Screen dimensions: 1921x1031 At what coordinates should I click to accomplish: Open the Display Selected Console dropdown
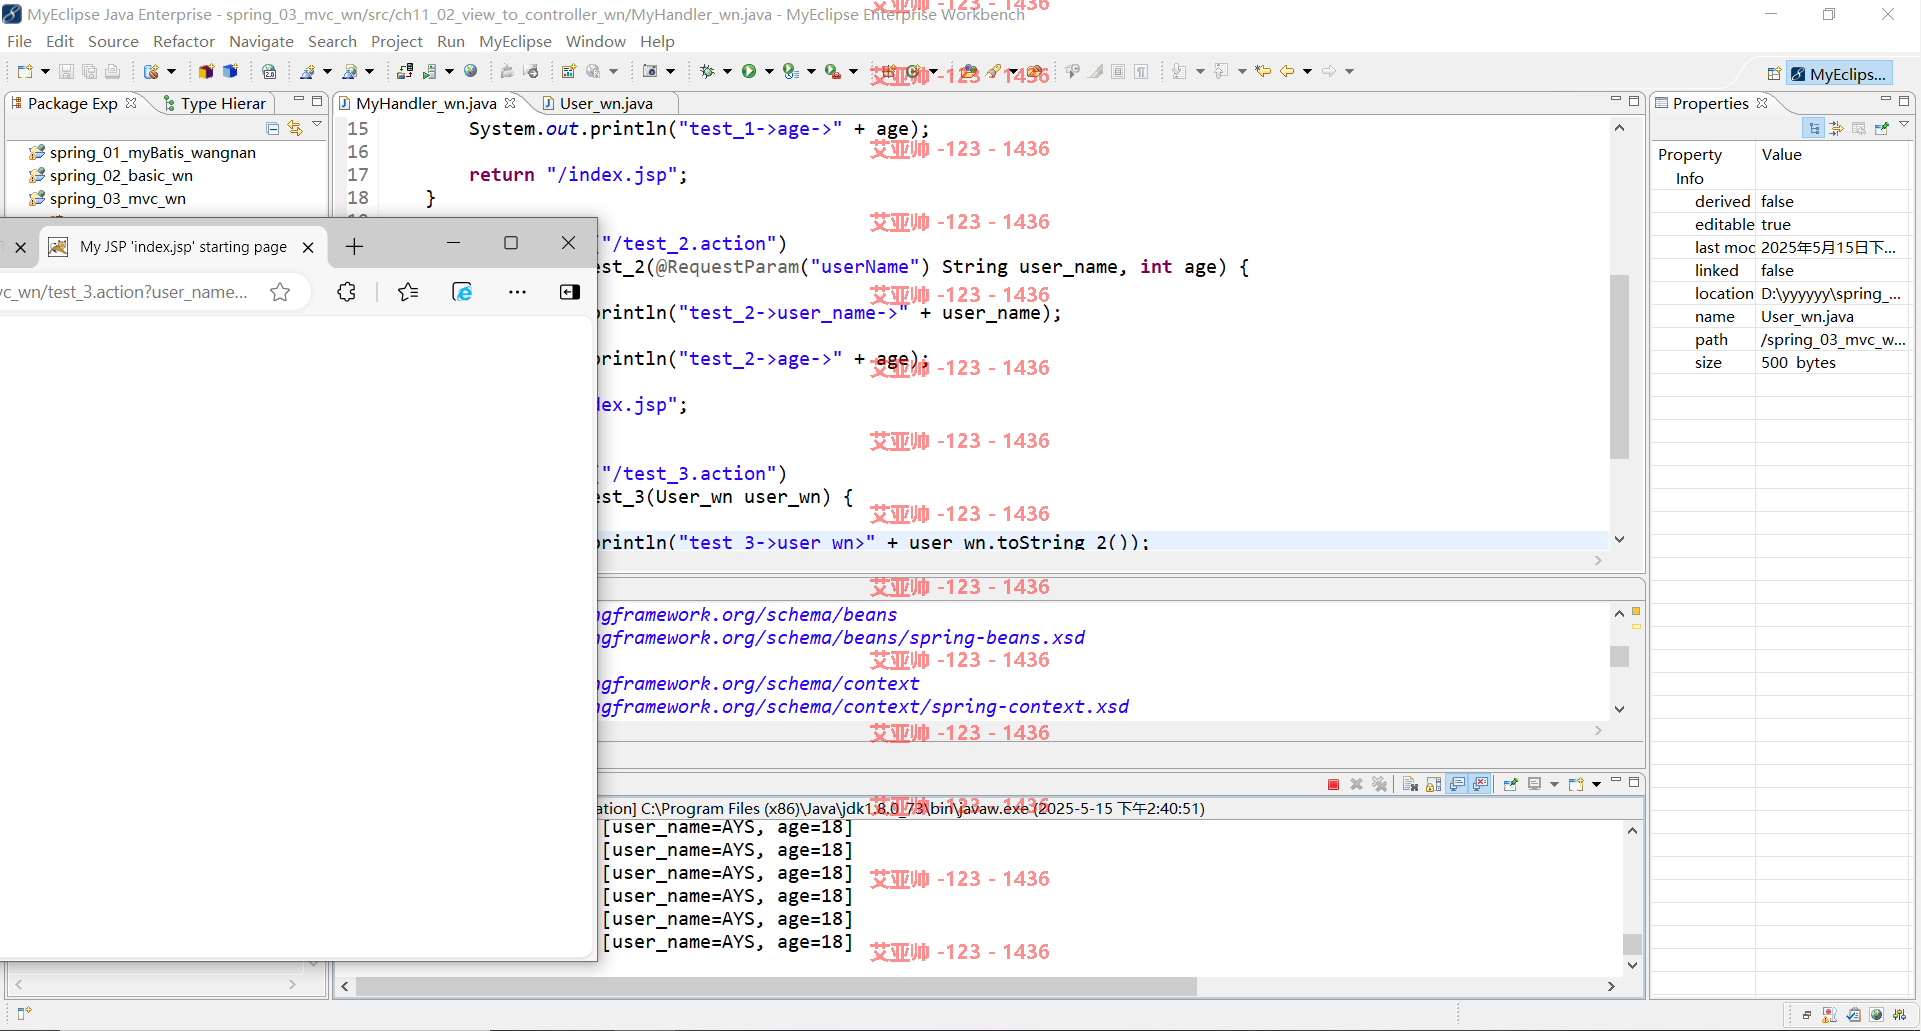pyautogui.click(x=1554, y=784)
